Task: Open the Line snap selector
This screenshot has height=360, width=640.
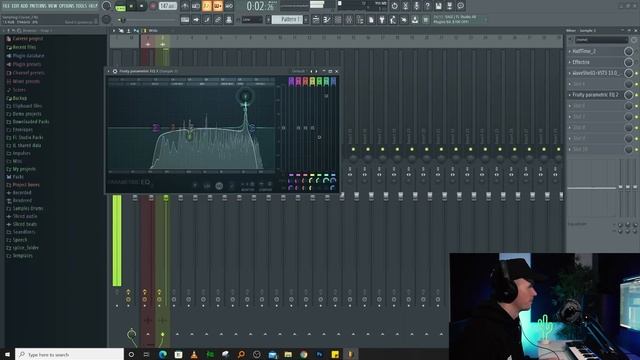Action: (x=252, y=20)
